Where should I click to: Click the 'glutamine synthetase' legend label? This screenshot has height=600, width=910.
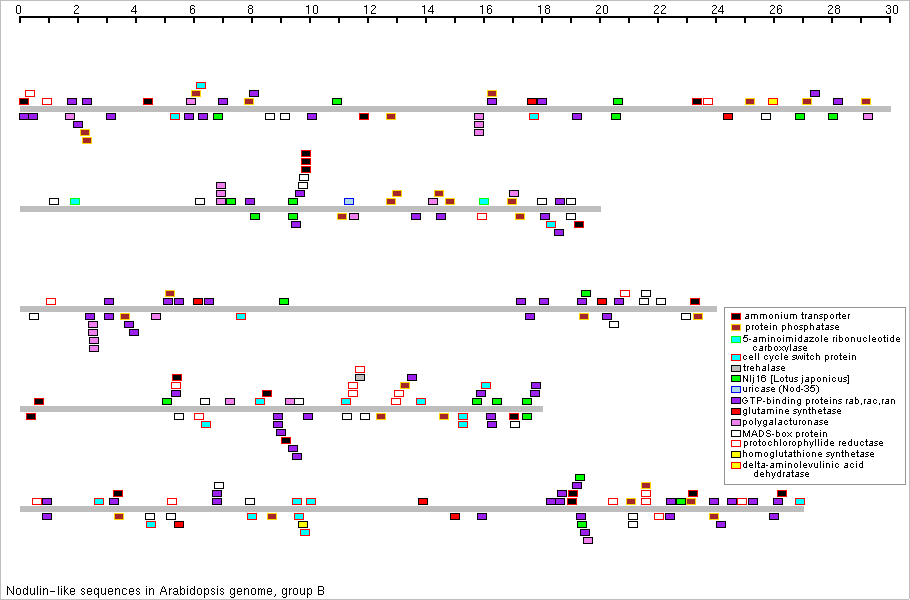click(792, 411)
